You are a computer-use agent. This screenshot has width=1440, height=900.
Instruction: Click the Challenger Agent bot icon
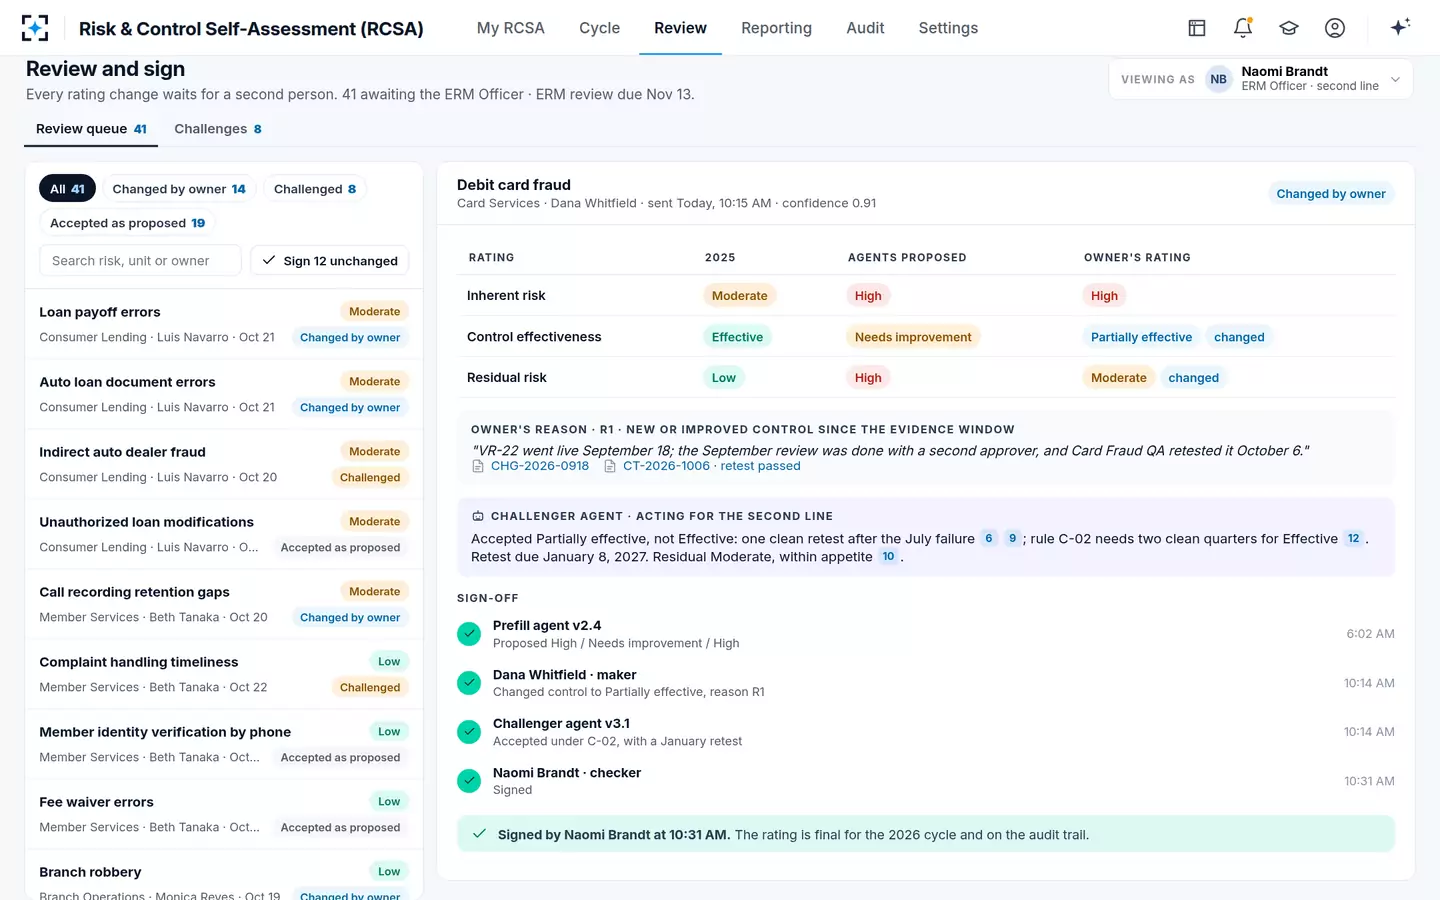tap(478, 516)
